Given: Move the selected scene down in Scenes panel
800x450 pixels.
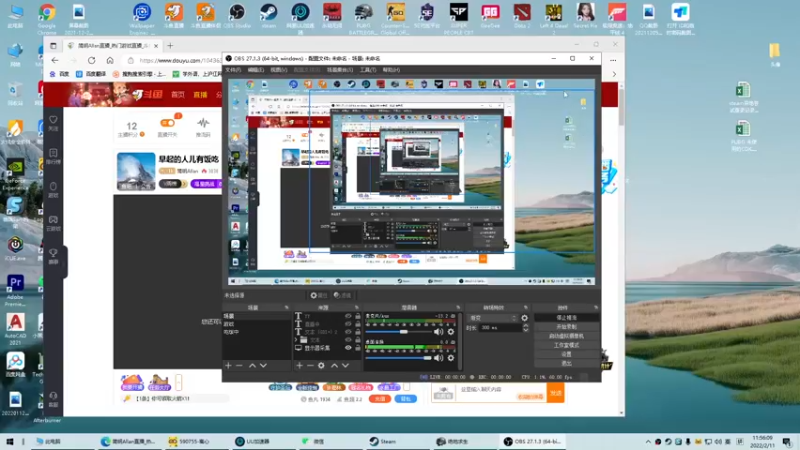Looking at the screenshot, I should 263,365.
